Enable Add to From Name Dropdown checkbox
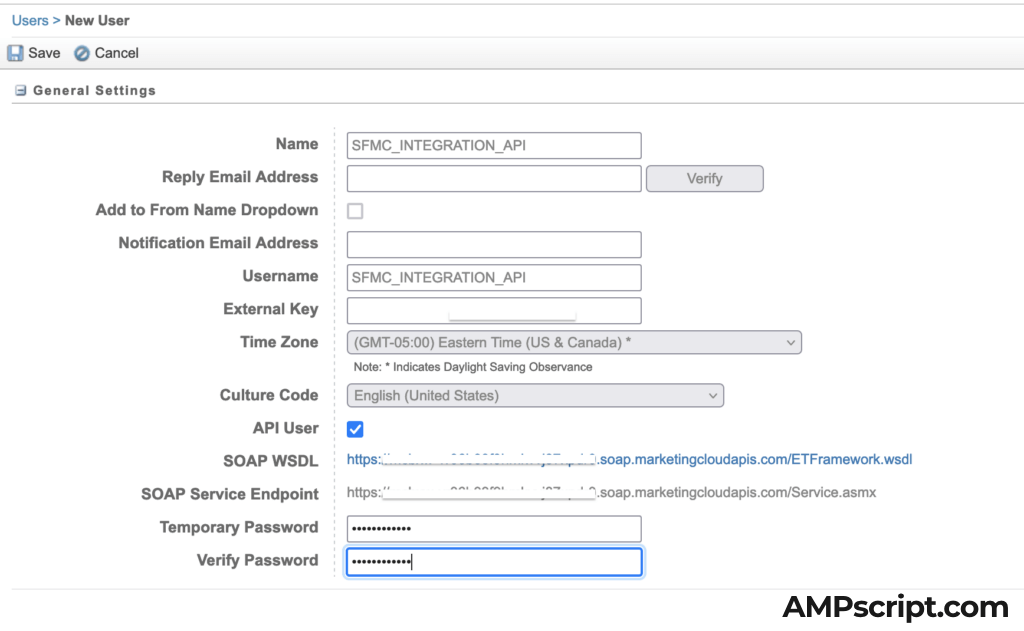 tap(355, 211)
